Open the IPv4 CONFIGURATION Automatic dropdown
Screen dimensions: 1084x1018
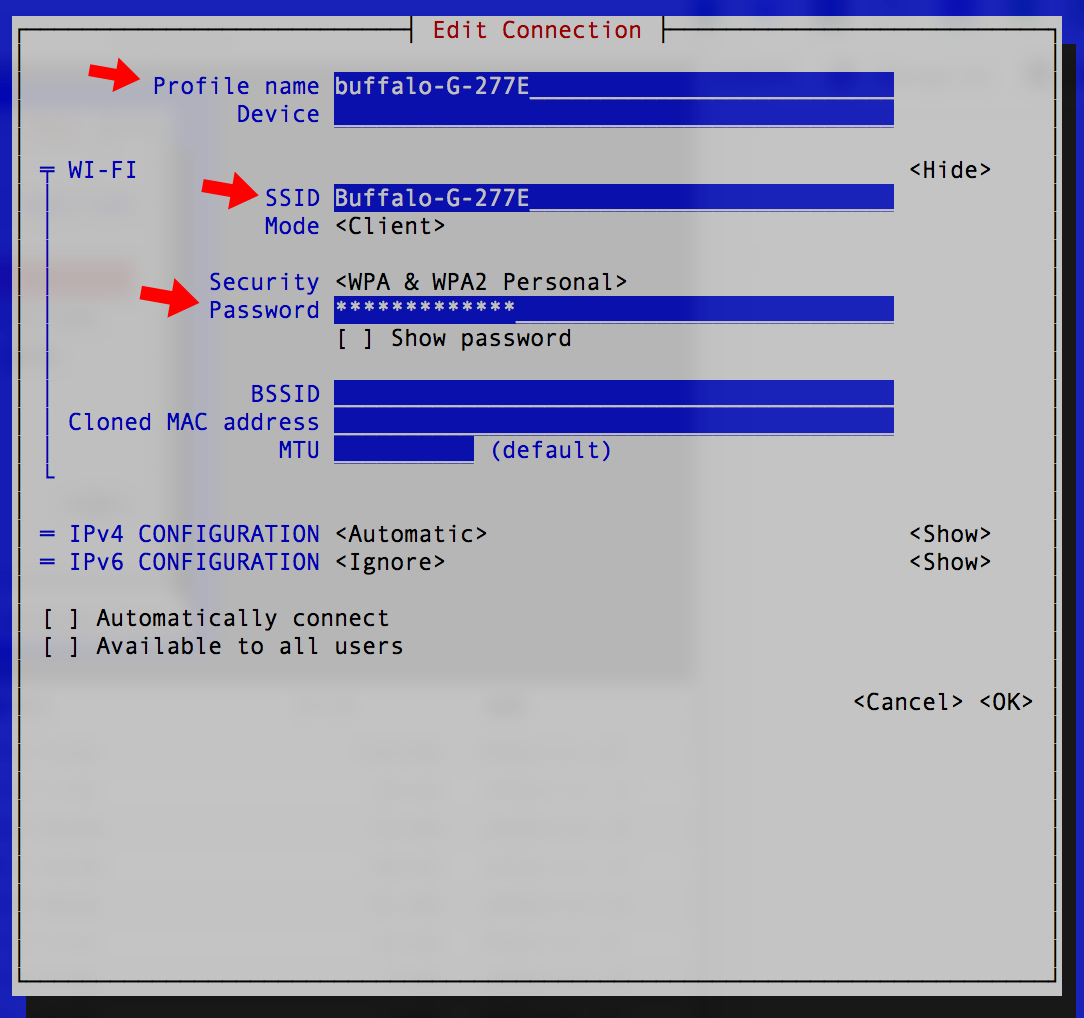point(410,533)
